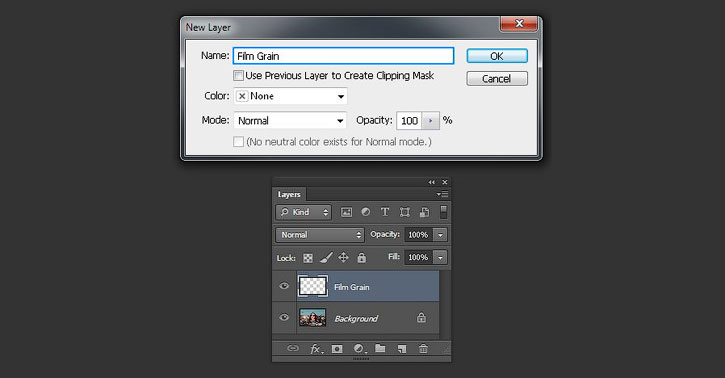Image resolution: width=725 pixels, height=378 pixels.
Task: Enable Use Previous Layer clipping mask checkbox
Action: point(239,75)
